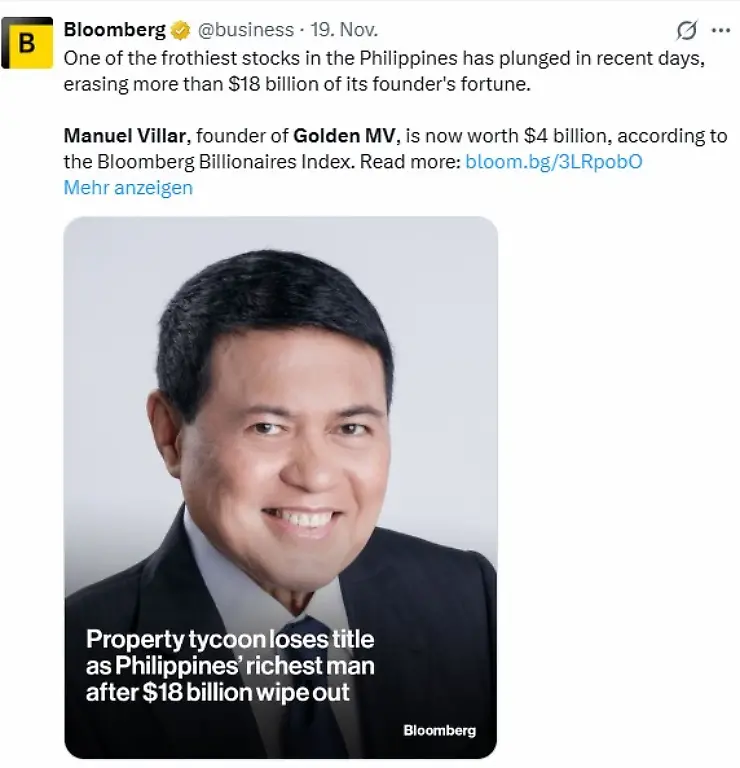Click the bold Manuel Villar name
The height and width of the screenshot is (768, 740).
125,136
